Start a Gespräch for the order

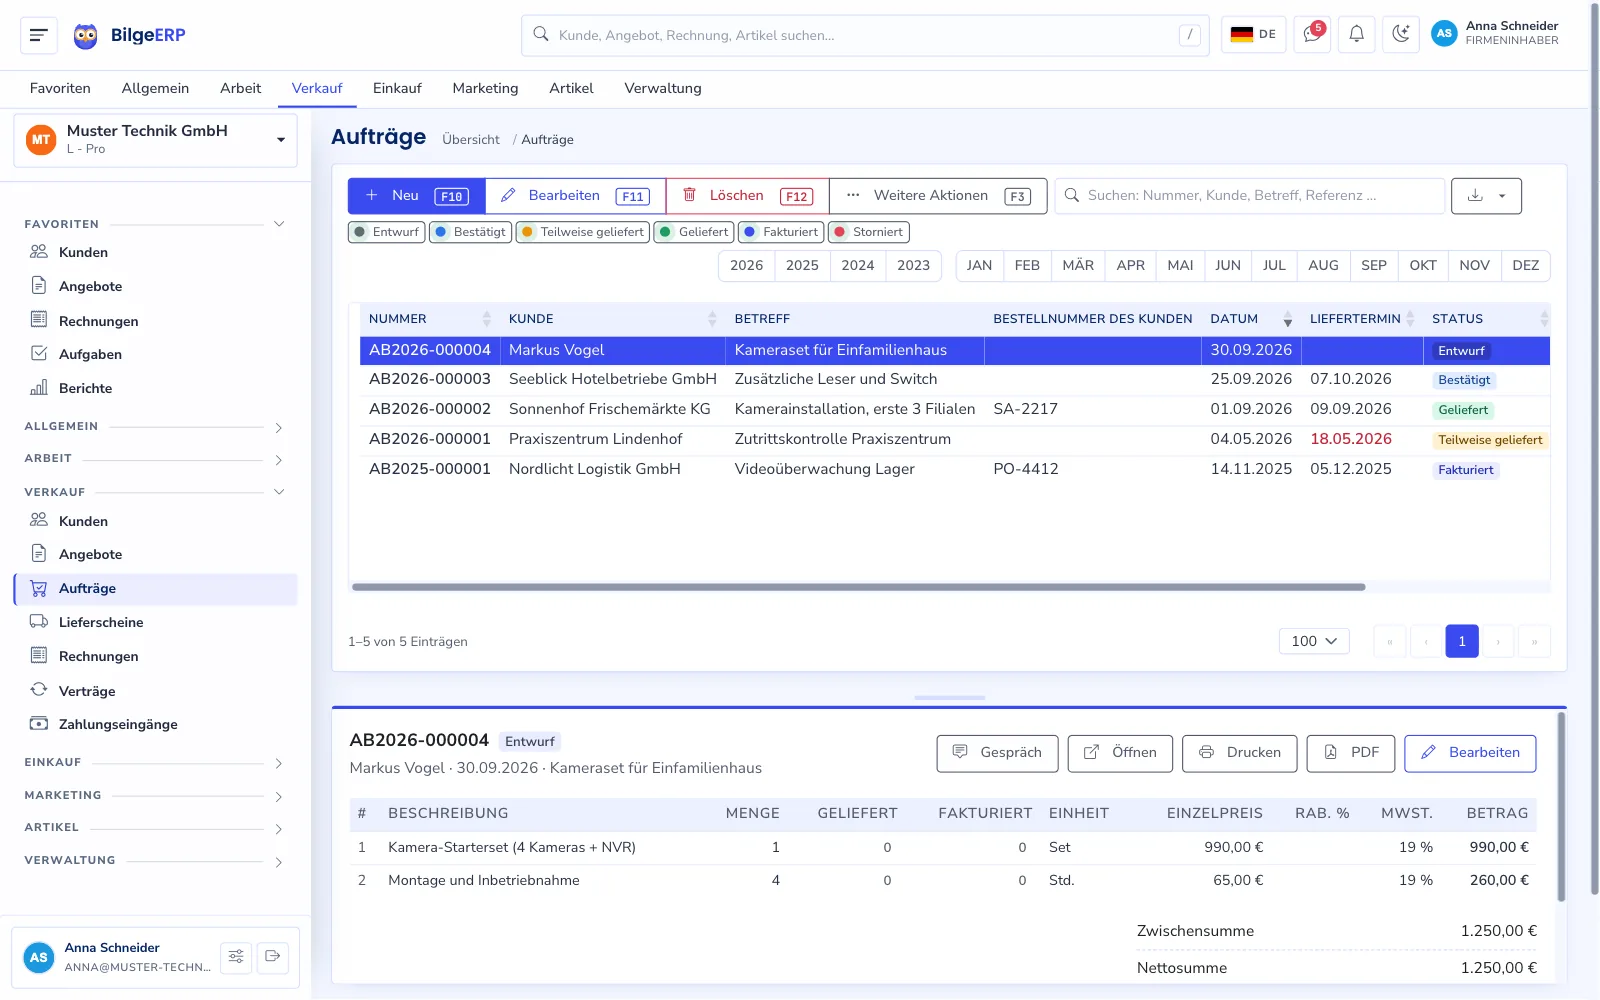tap(996, 753)
